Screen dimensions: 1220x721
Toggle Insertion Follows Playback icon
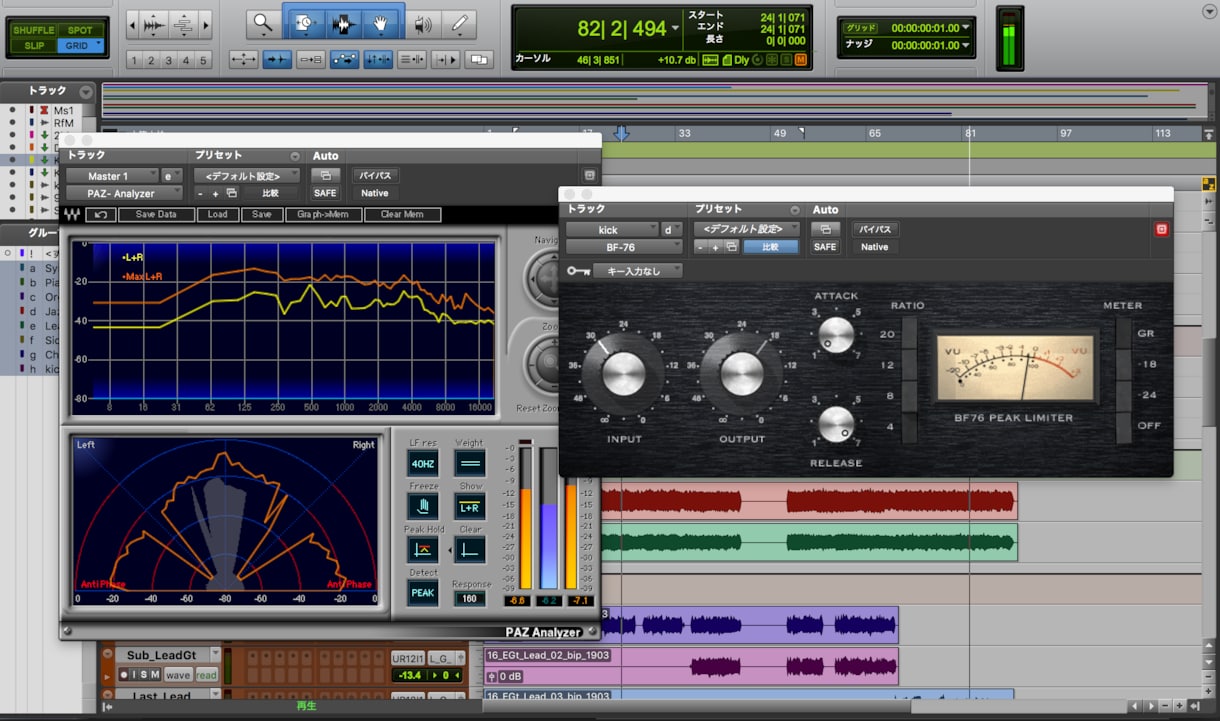(x=445, y=60)
